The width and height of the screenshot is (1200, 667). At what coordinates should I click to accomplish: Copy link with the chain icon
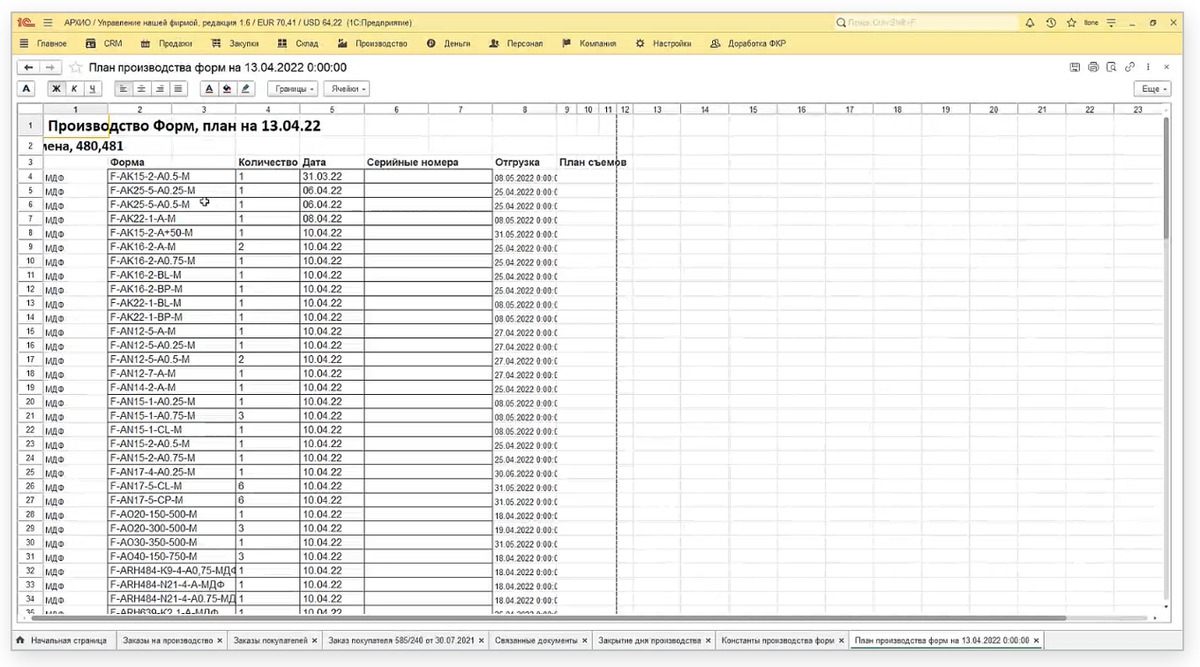pyautogui.click(x=1129, y=67)
